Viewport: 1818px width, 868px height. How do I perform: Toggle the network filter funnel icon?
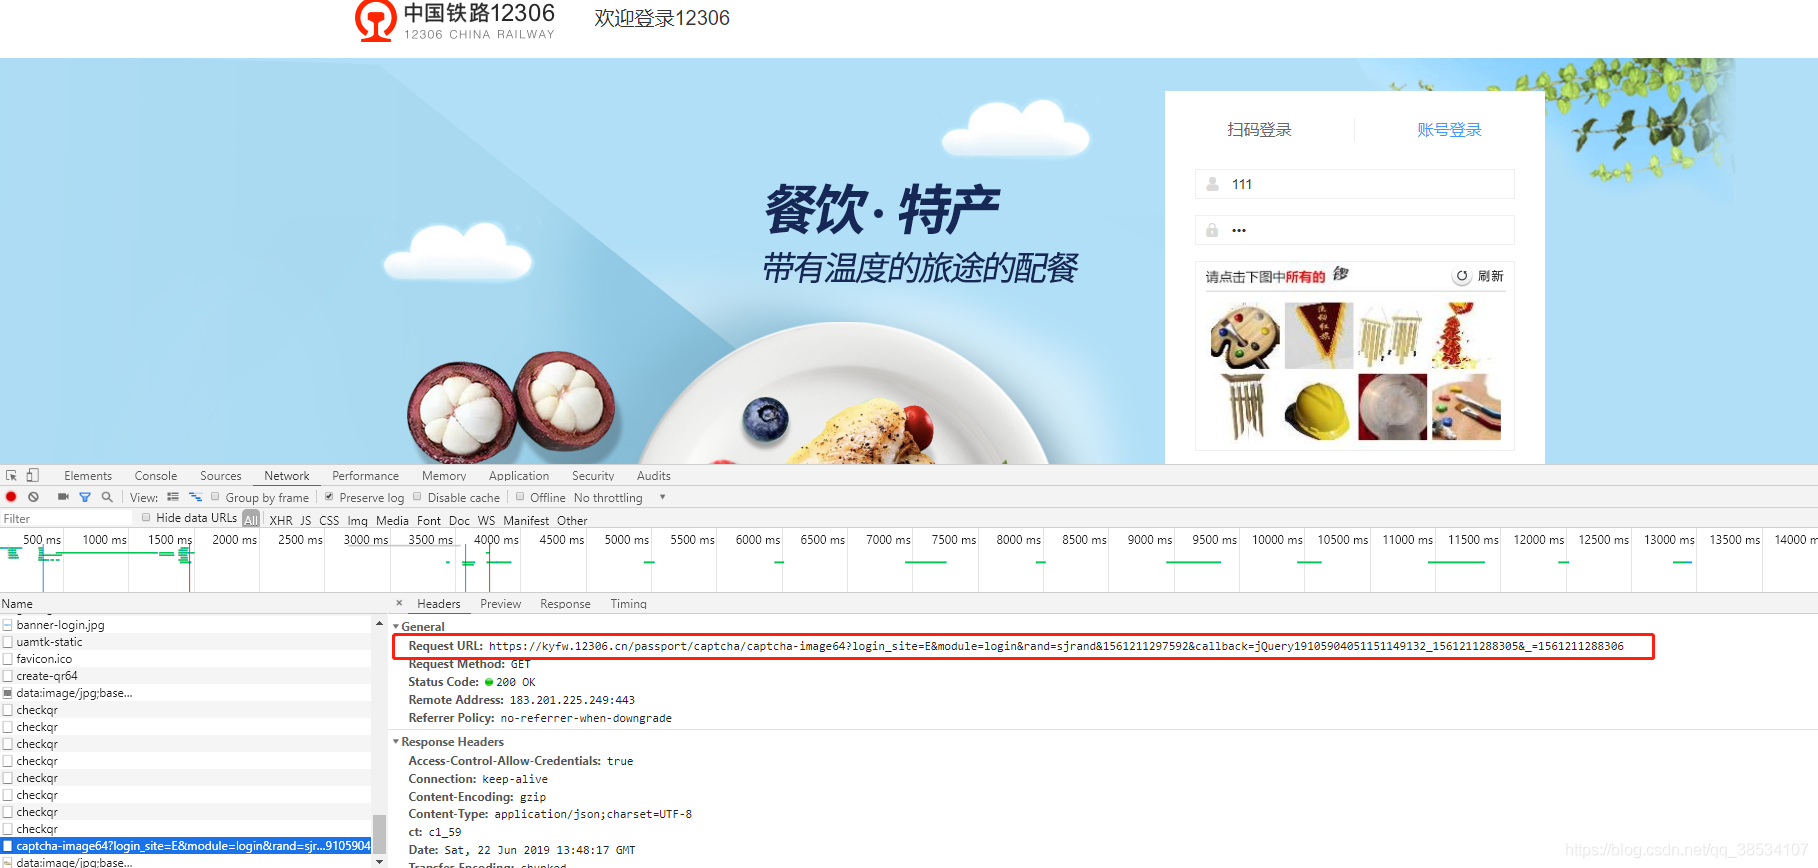click(85, 497)
